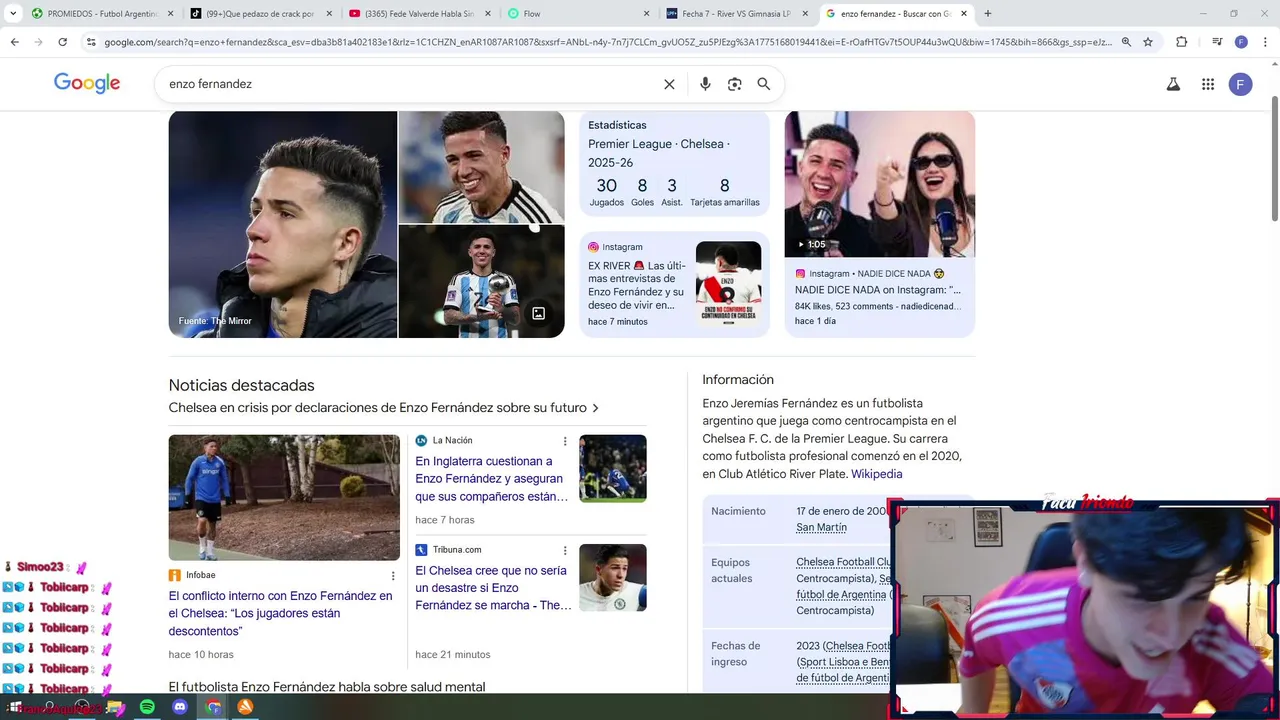Open the Google account avatar menu

[1240, 84]
